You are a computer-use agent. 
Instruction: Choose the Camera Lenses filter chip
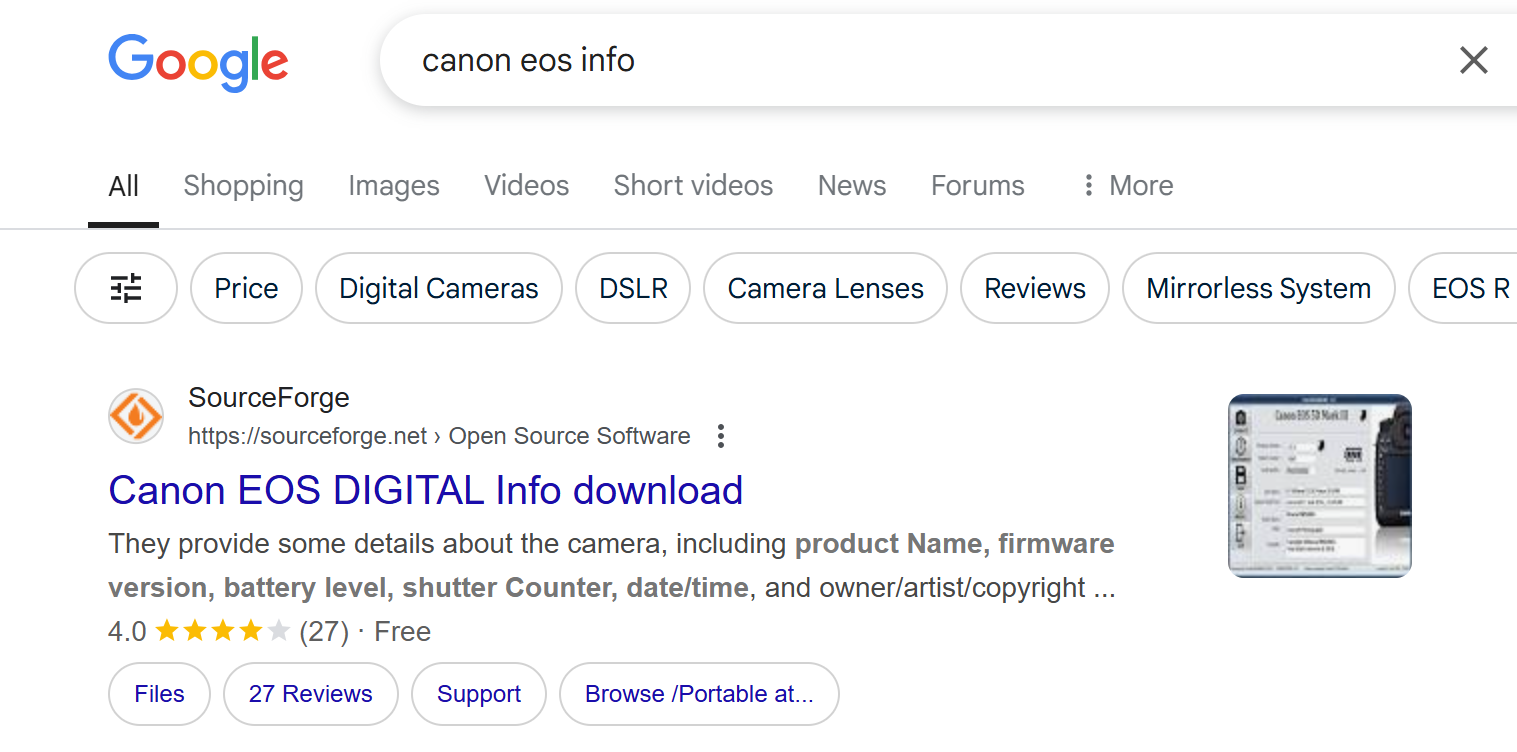(x=825, y=288)
